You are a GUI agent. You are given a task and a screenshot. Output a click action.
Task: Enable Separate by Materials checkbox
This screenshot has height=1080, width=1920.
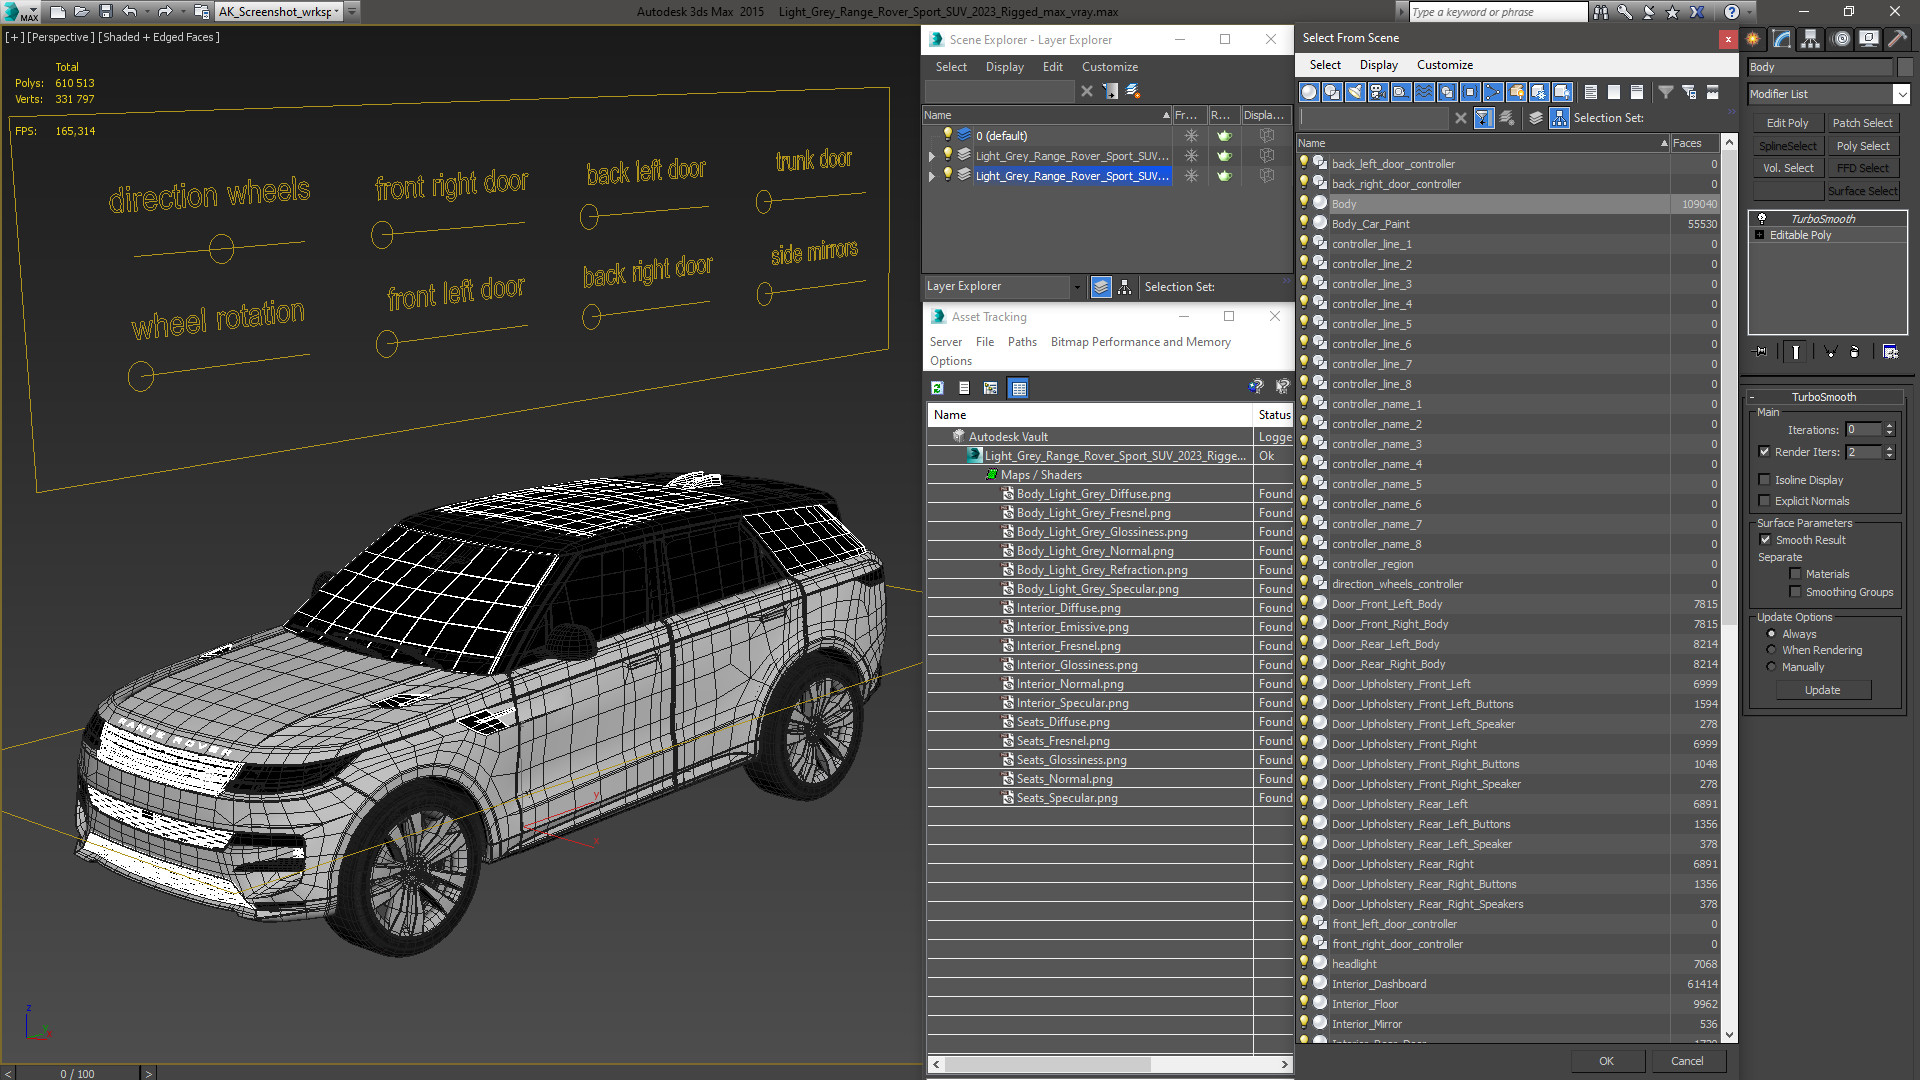click(1796, 574)
